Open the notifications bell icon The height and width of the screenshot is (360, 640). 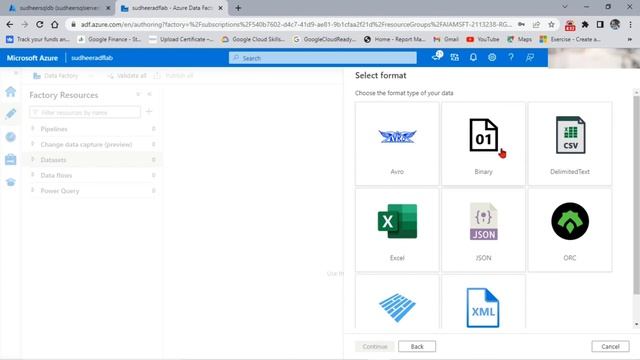click(x=473, y=58)
